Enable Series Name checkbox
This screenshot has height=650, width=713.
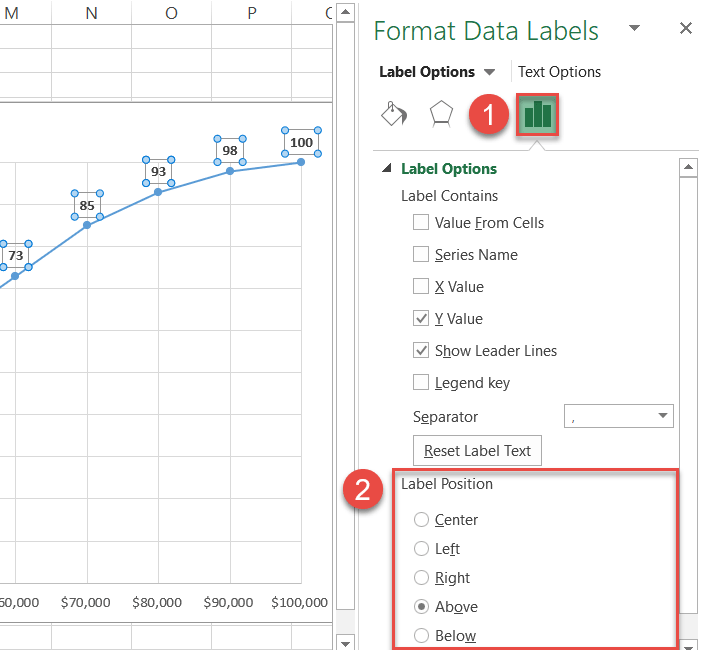click(x=421, y=254)
